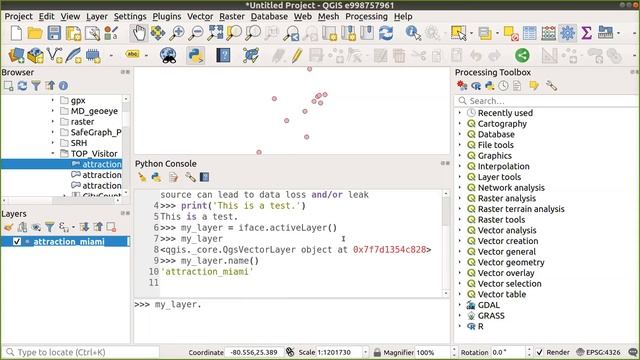The width and height of the screenshot is (640, 360).
Task: Open the Layer menu
Action: 97,16
